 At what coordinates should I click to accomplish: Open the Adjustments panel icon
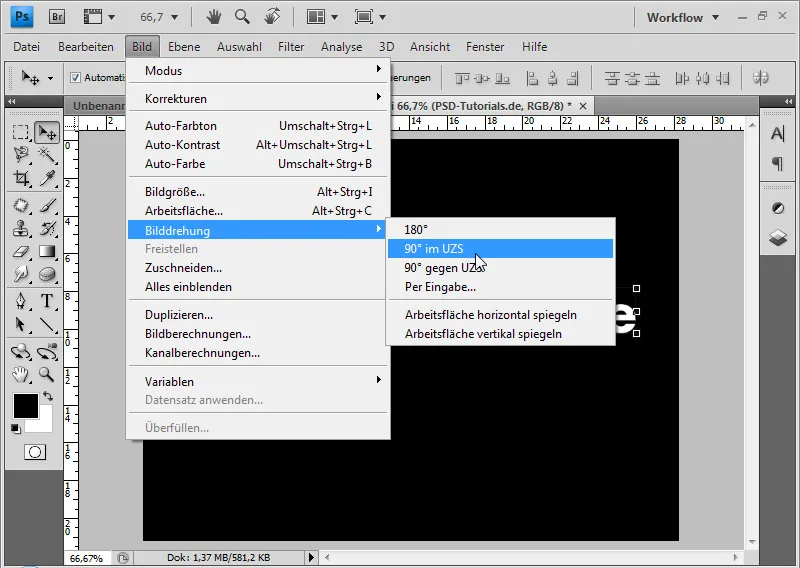(778, 208)
